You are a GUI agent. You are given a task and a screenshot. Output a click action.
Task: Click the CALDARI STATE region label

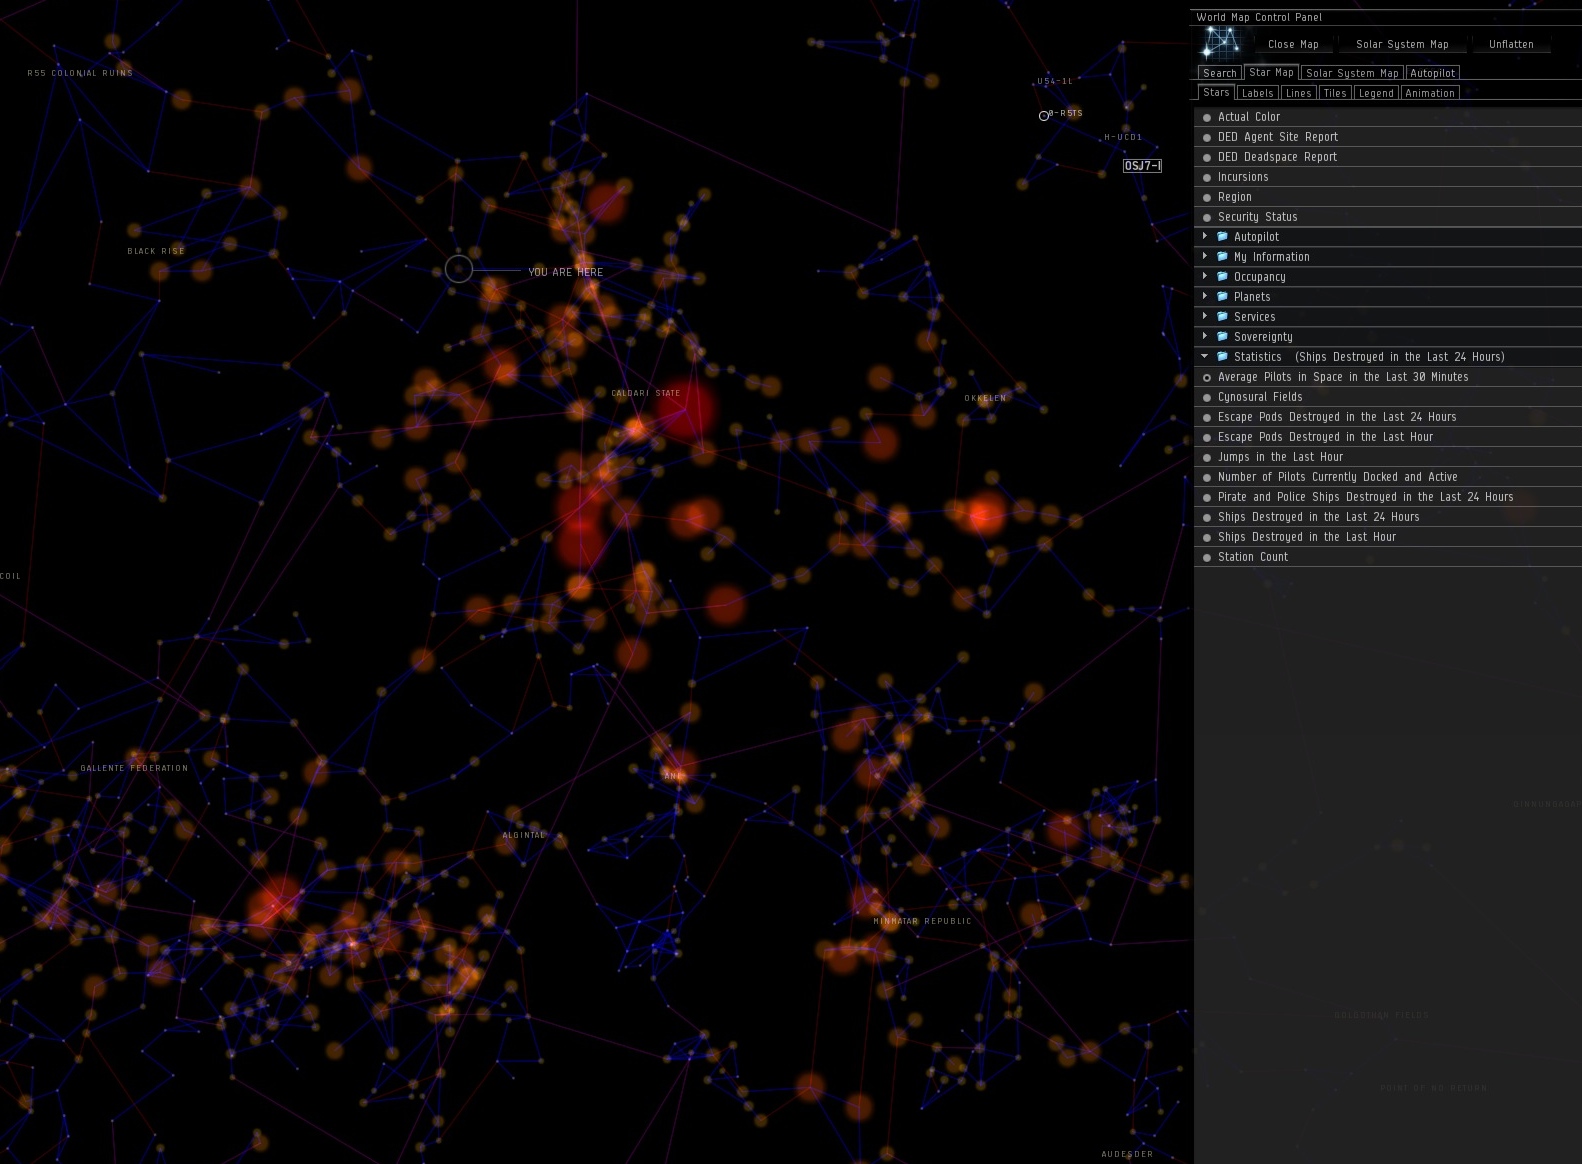tap(646, 393)
